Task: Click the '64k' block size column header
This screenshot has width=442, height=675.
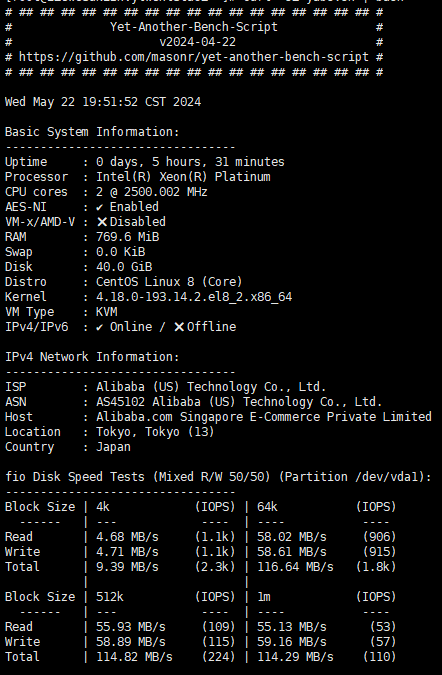Action: point(267,507)
